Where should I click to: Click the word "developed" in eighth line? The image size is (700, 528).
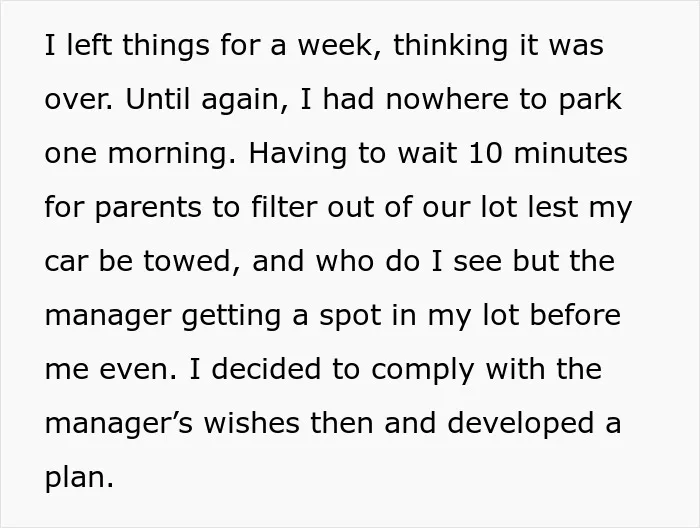(520, 425)
